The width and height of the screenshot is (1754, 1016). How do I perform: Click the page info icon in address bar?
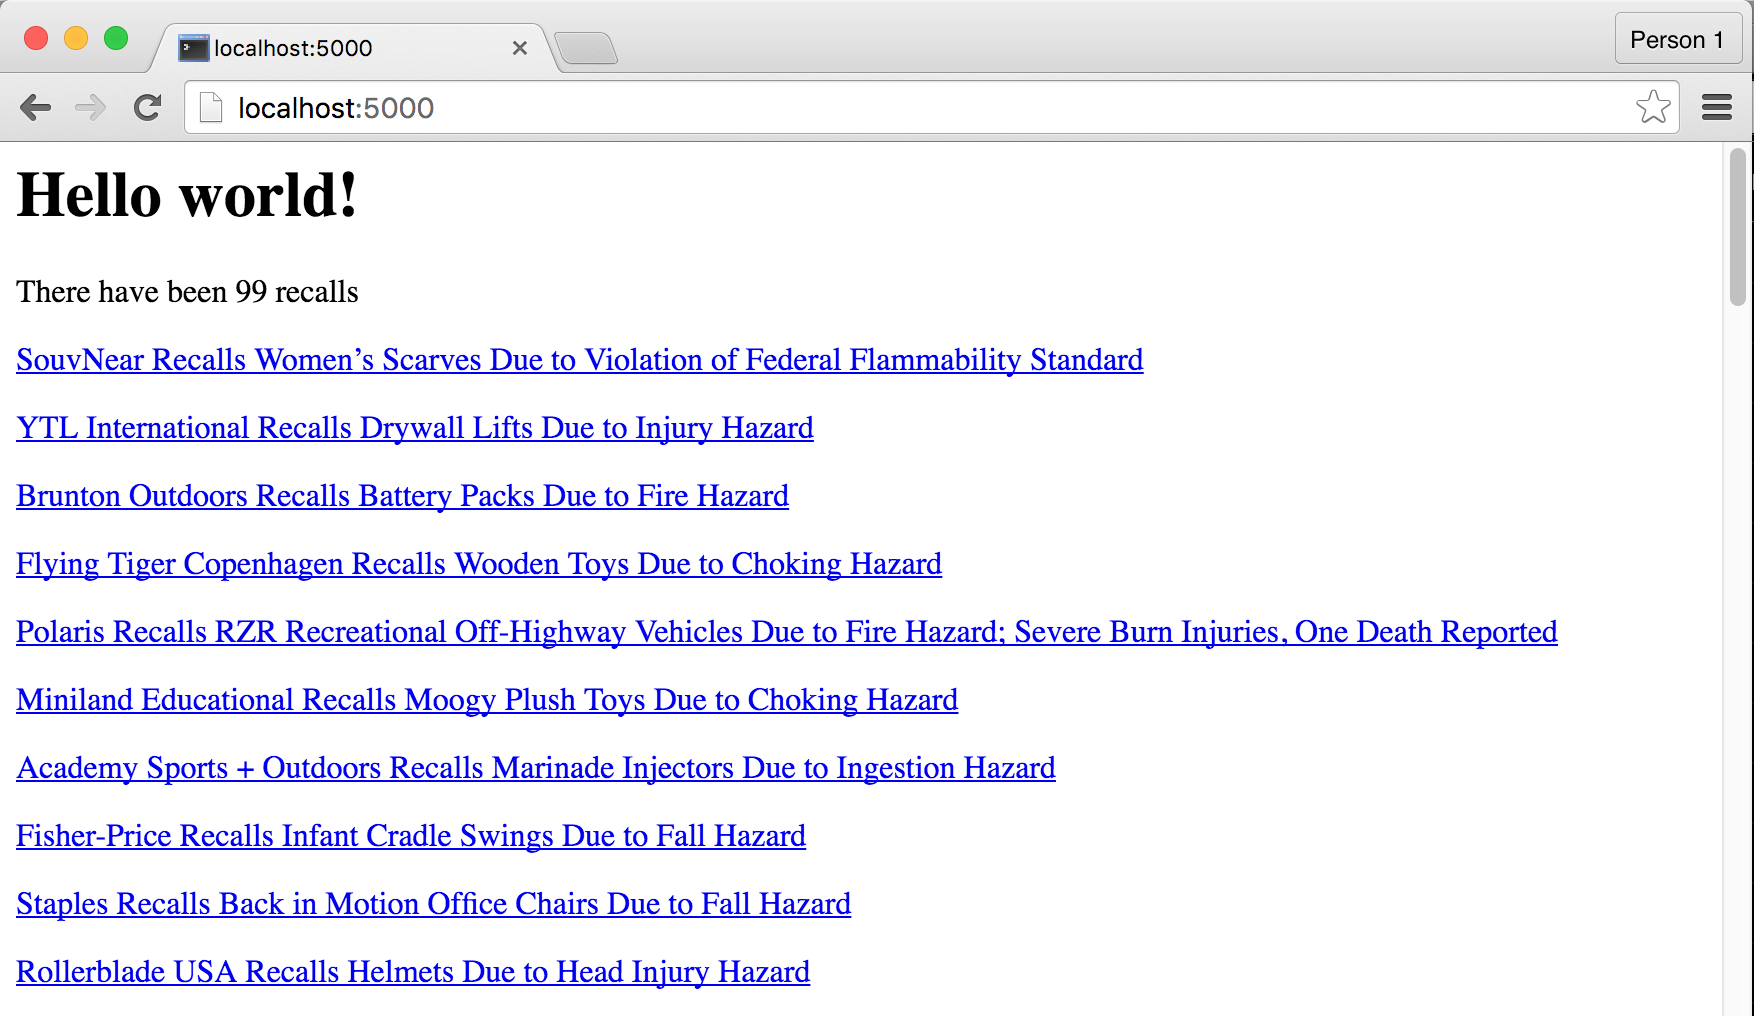pos(211,107)
